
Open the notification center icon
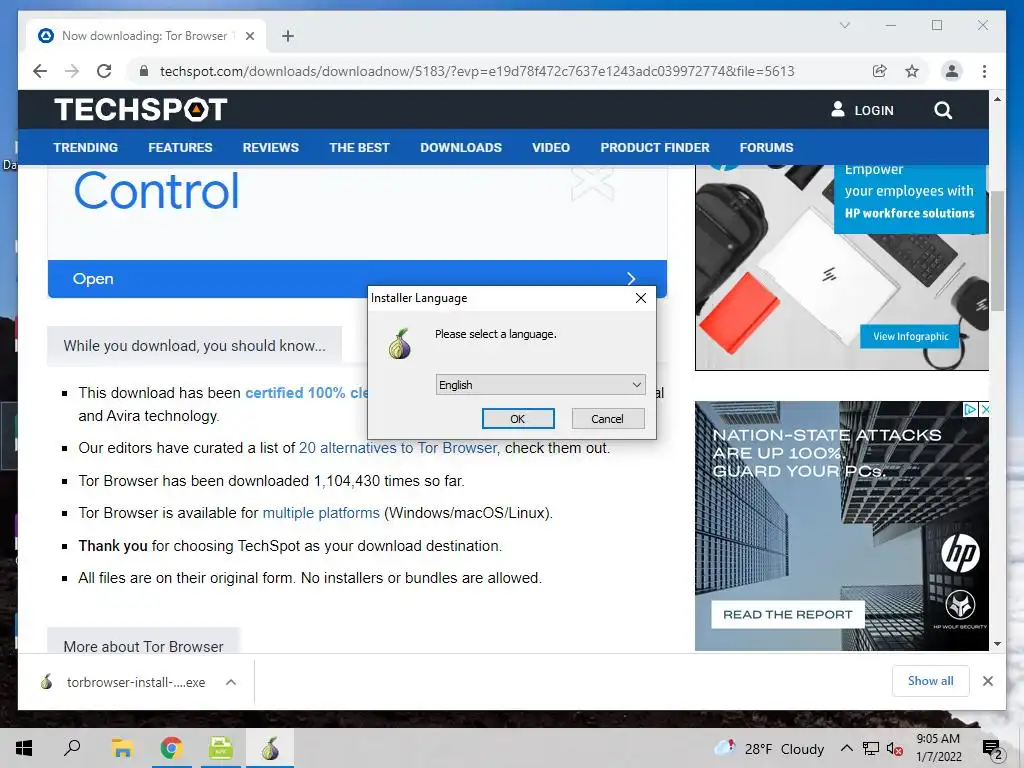(x=992, y=749)
